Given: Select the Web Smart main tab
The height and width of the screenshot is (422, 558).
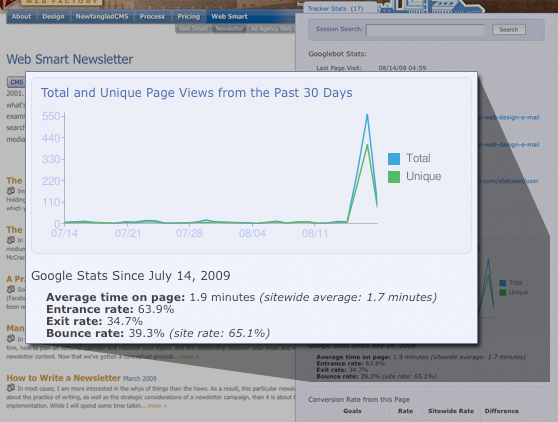Looking at the screenshot, I should (230, 17).
